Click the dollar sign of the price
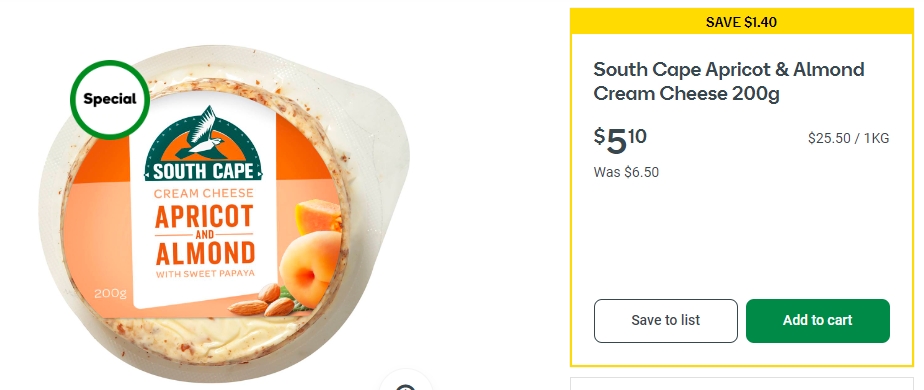 click(x=599, y=137)
